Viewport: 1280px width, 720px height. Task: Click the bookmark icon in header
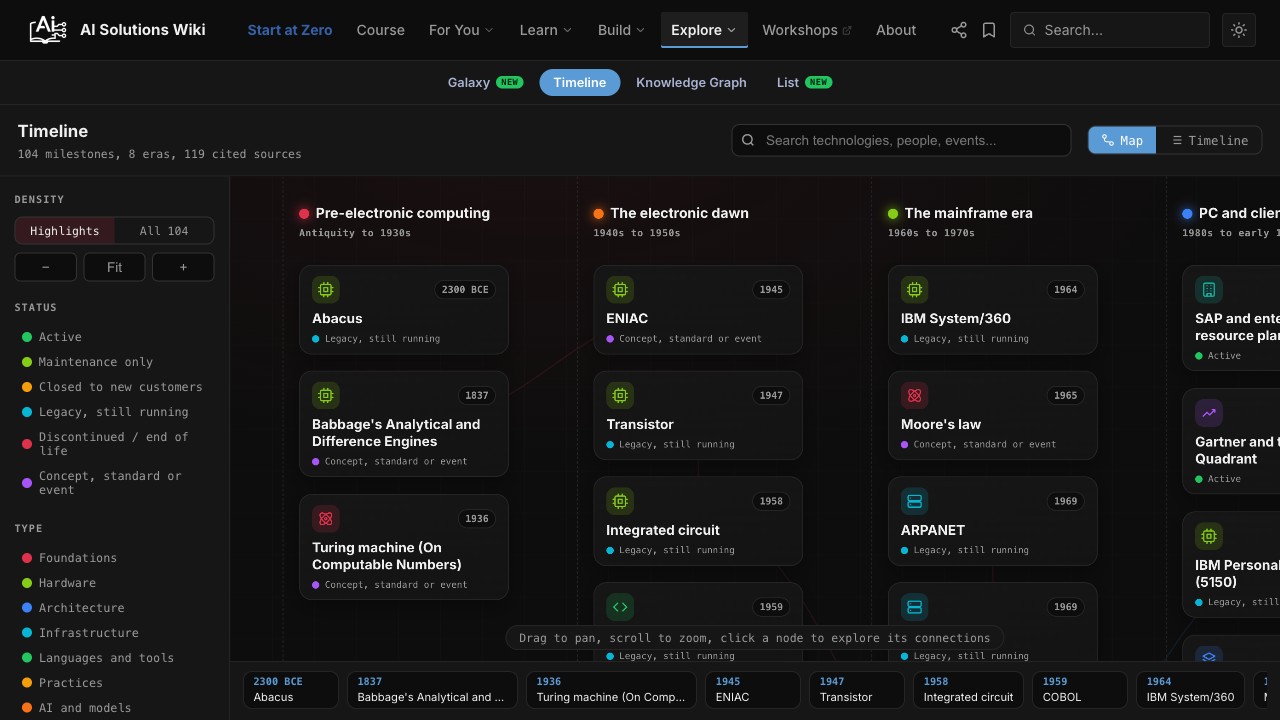(989, 30)
